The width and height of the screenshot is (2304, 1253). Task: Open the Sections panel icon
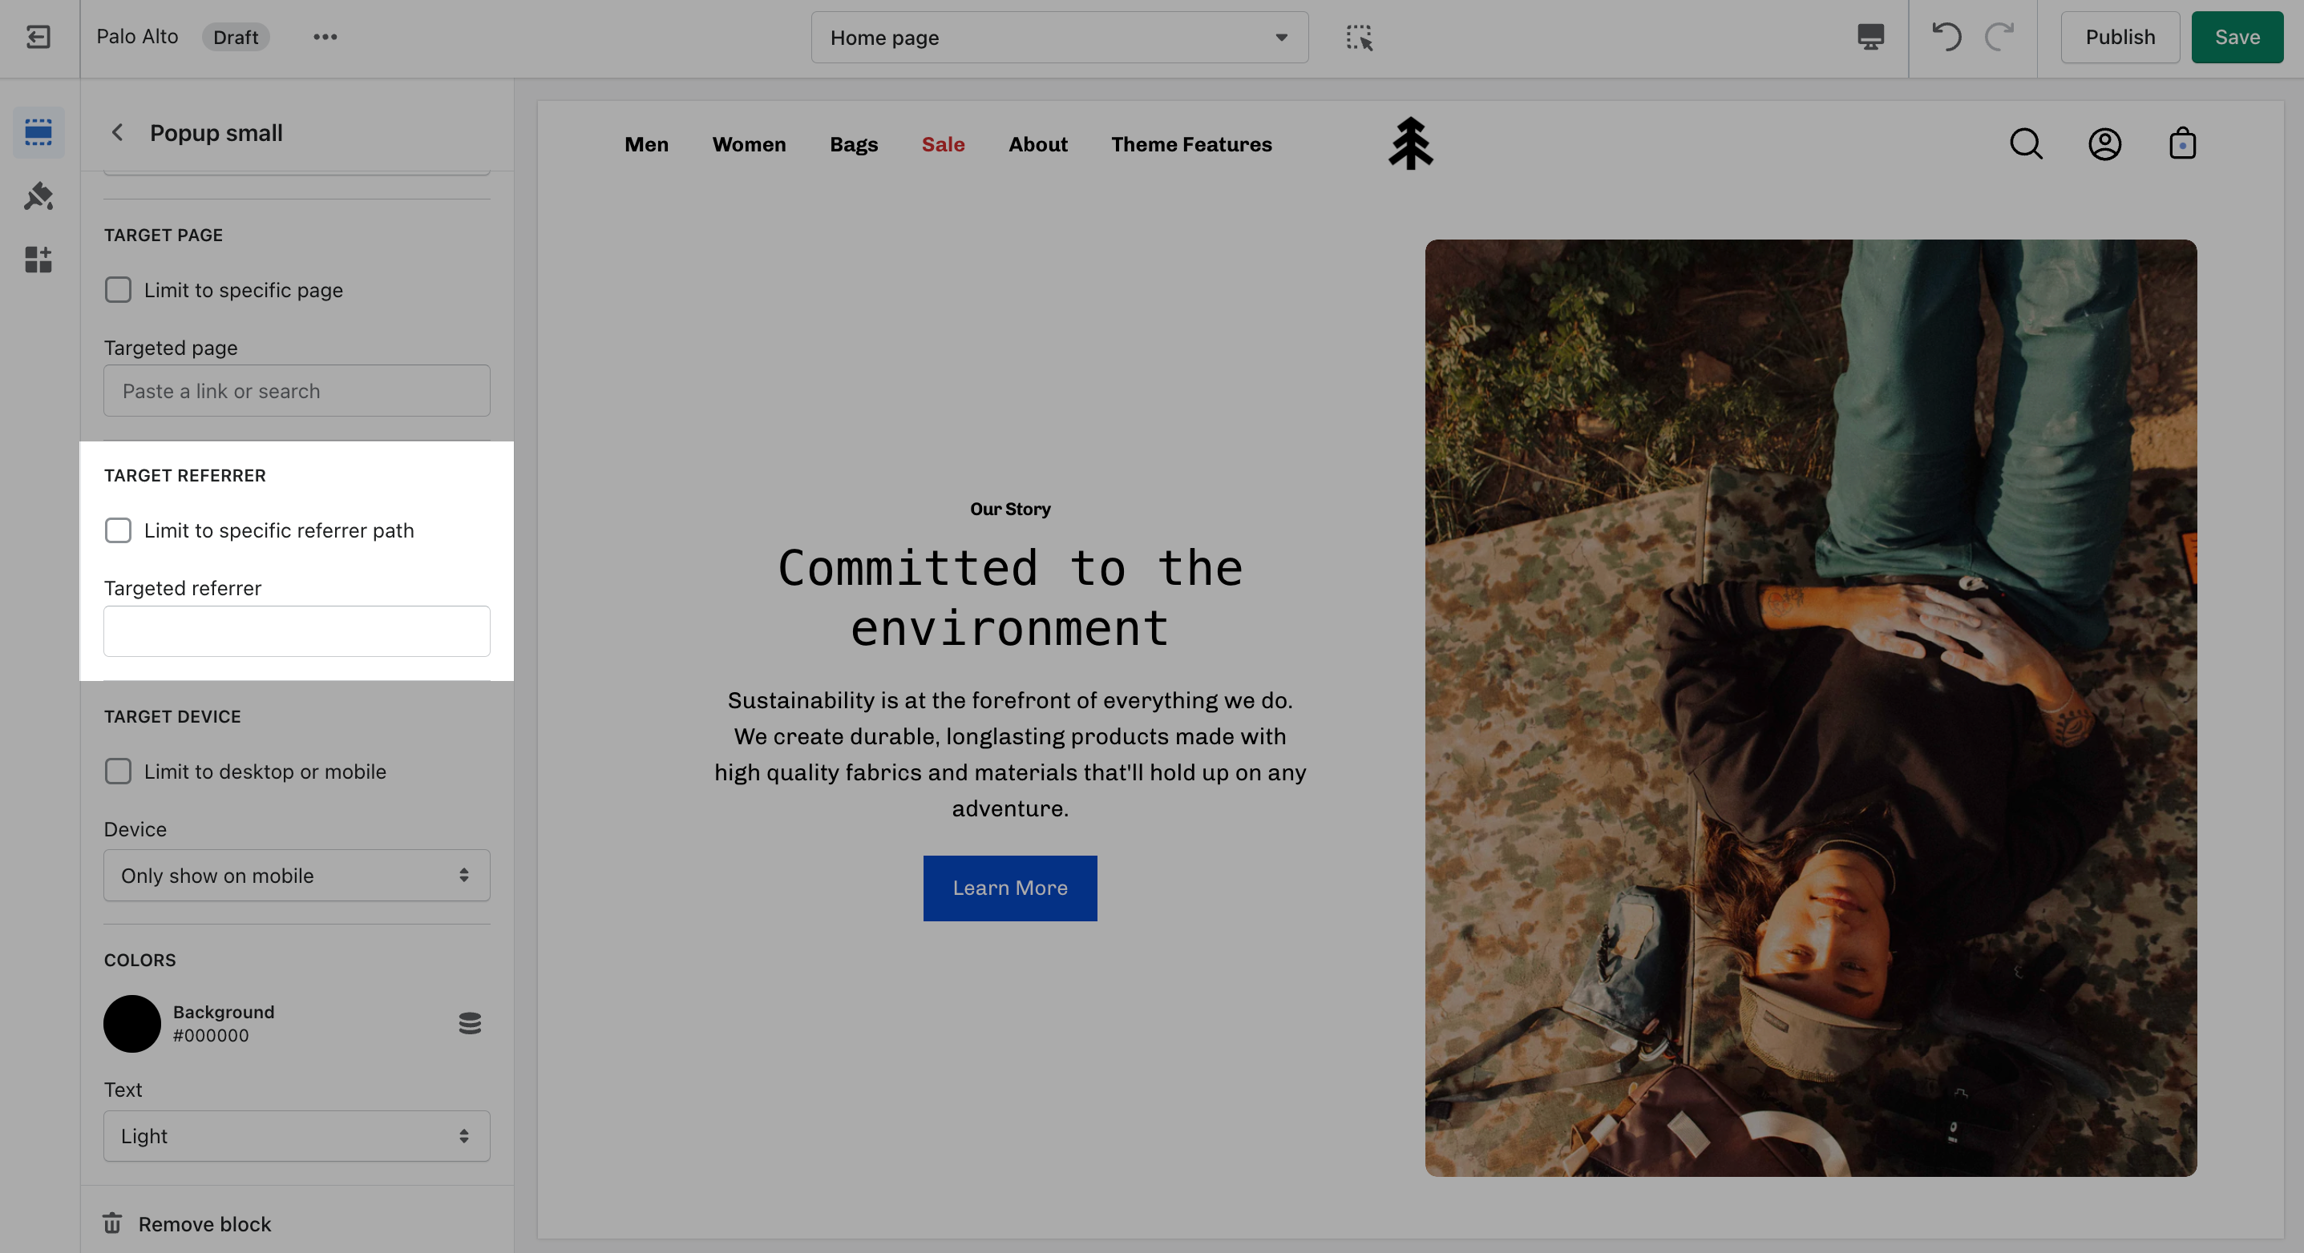point(38,132)
